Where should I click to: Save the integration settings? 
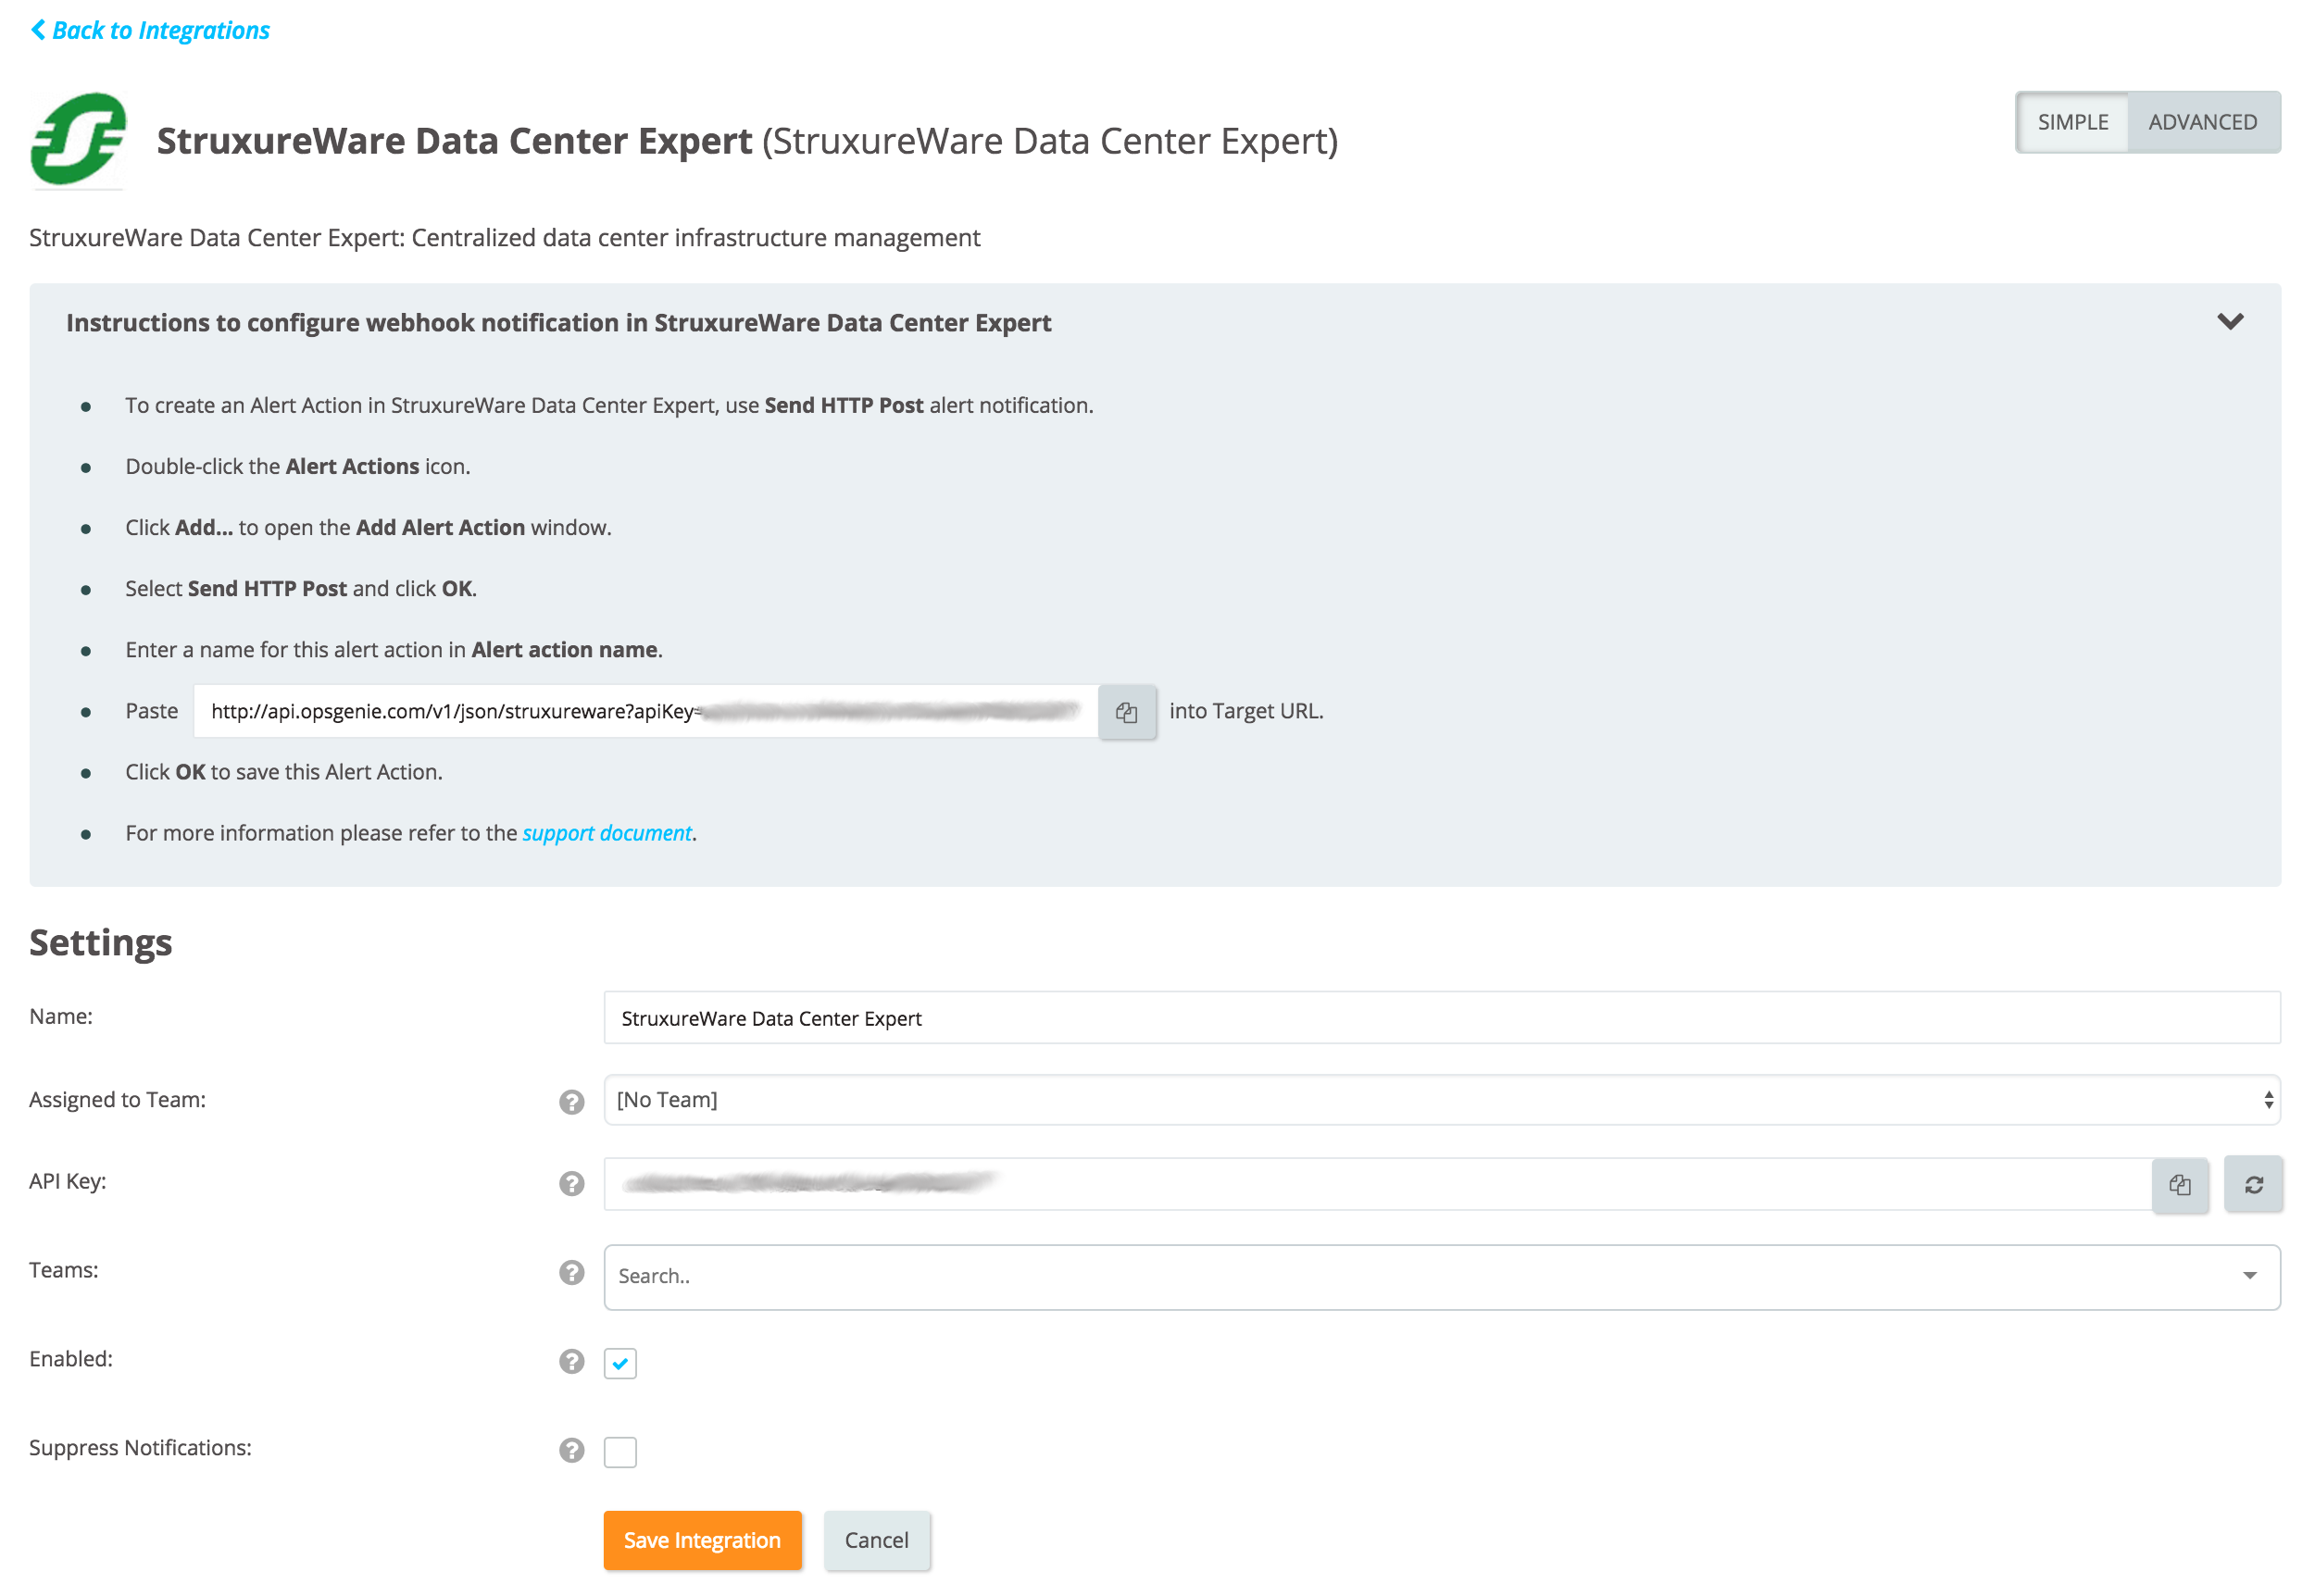(x=702, y=1540)
